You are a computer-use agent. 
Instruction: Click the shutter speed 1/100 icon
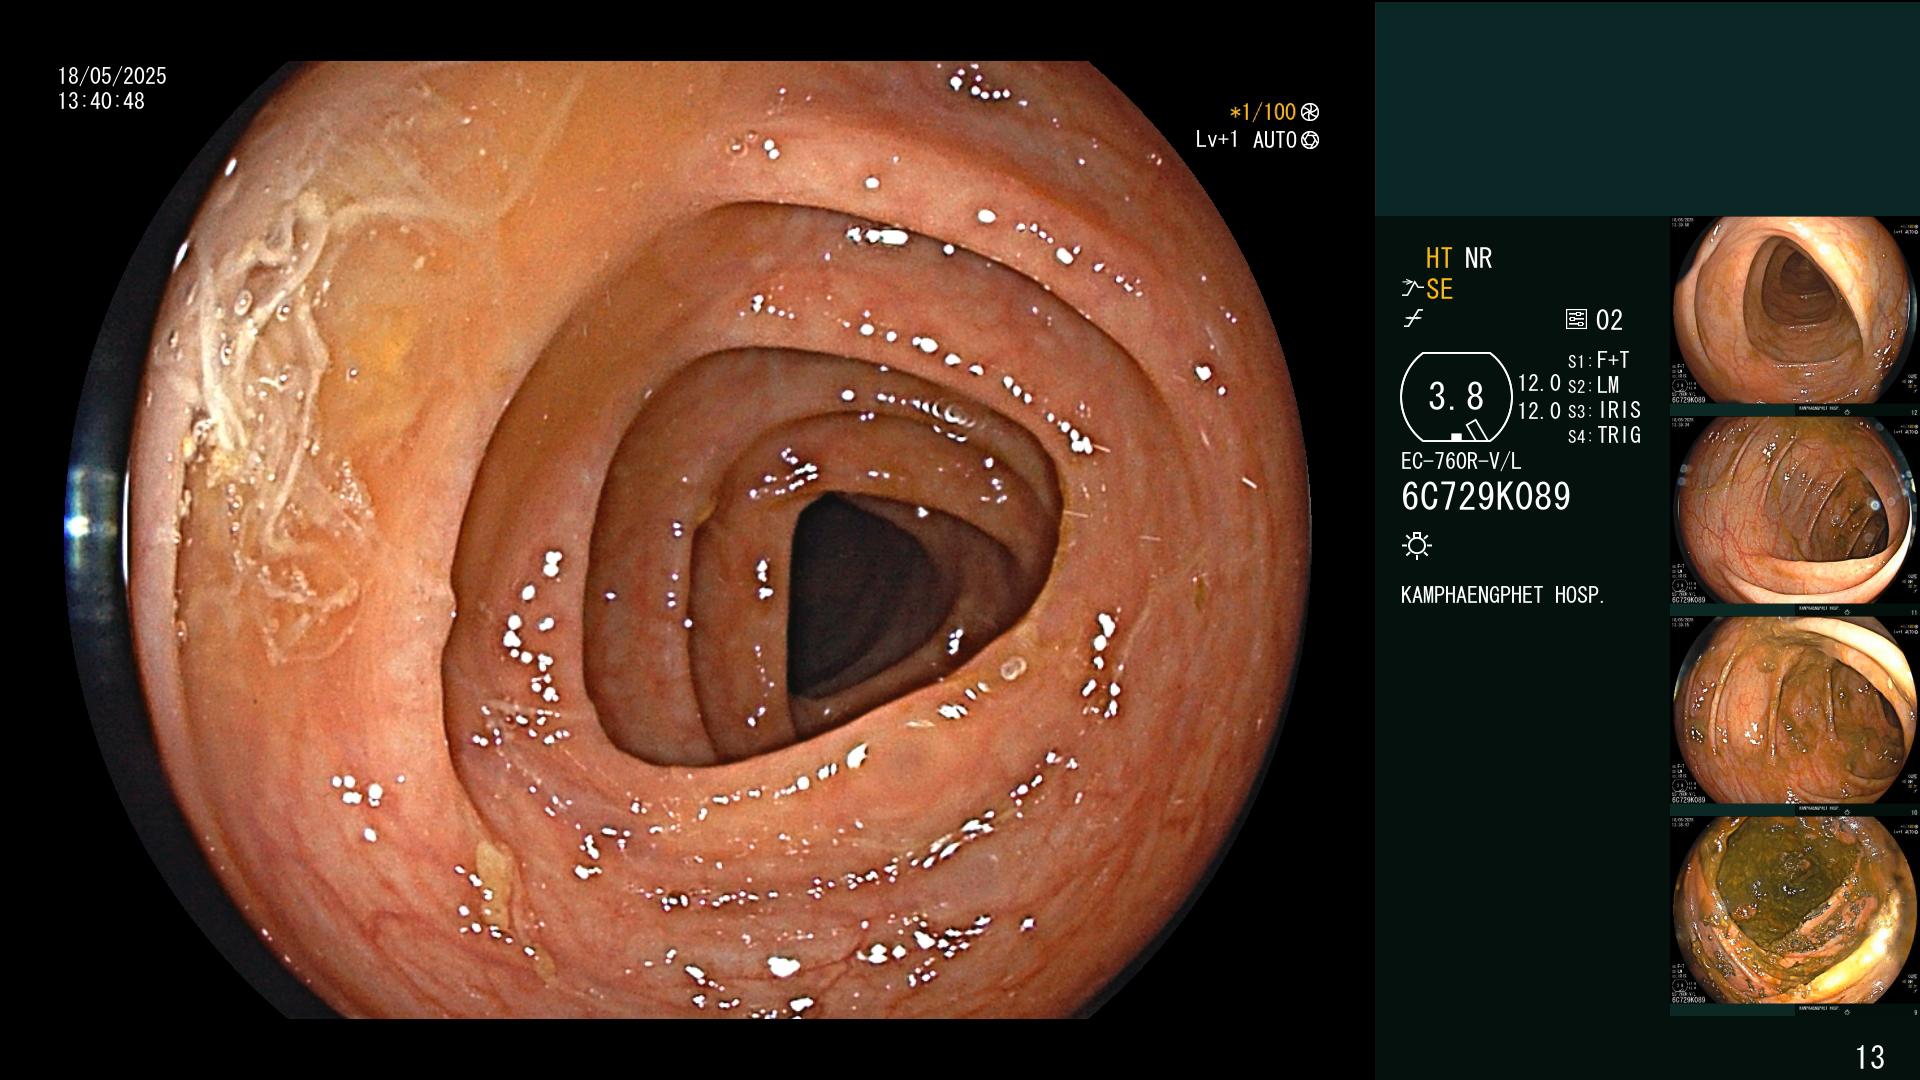tap(1310, 112)
